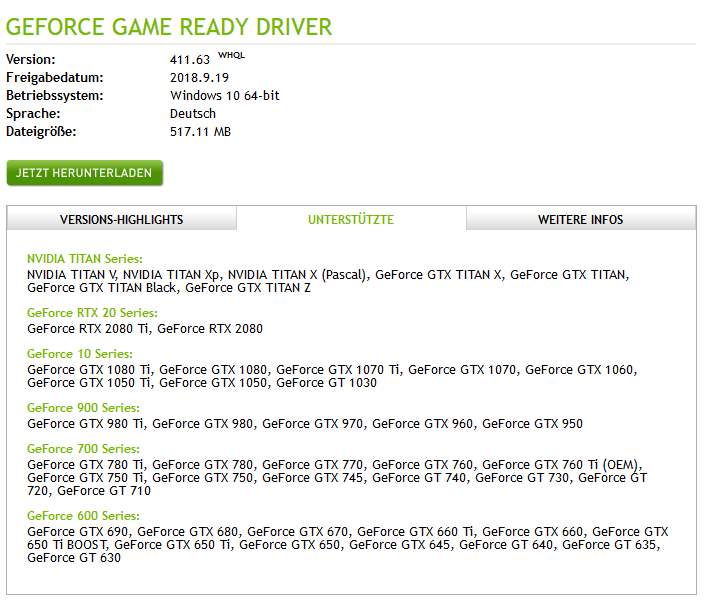Screen dimensions: 717x611
Task: Click GeForce GT 640 text
Action: point(506,545)
